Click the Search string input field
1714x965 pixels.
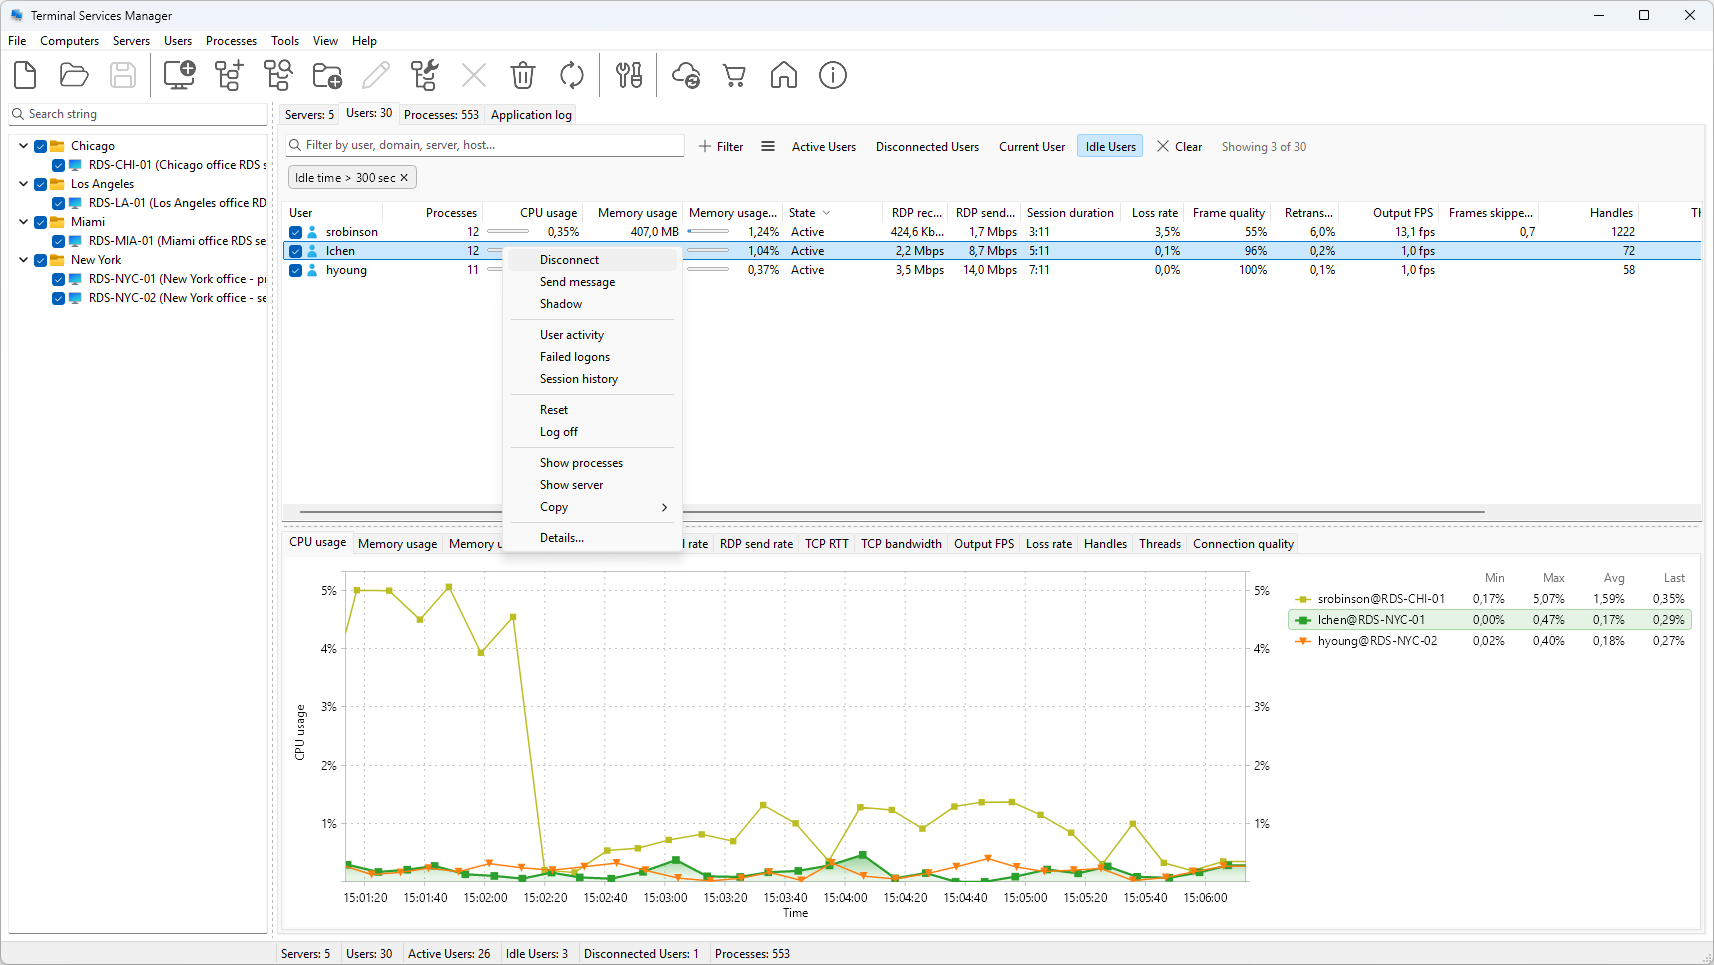click(x=138, y=114)
